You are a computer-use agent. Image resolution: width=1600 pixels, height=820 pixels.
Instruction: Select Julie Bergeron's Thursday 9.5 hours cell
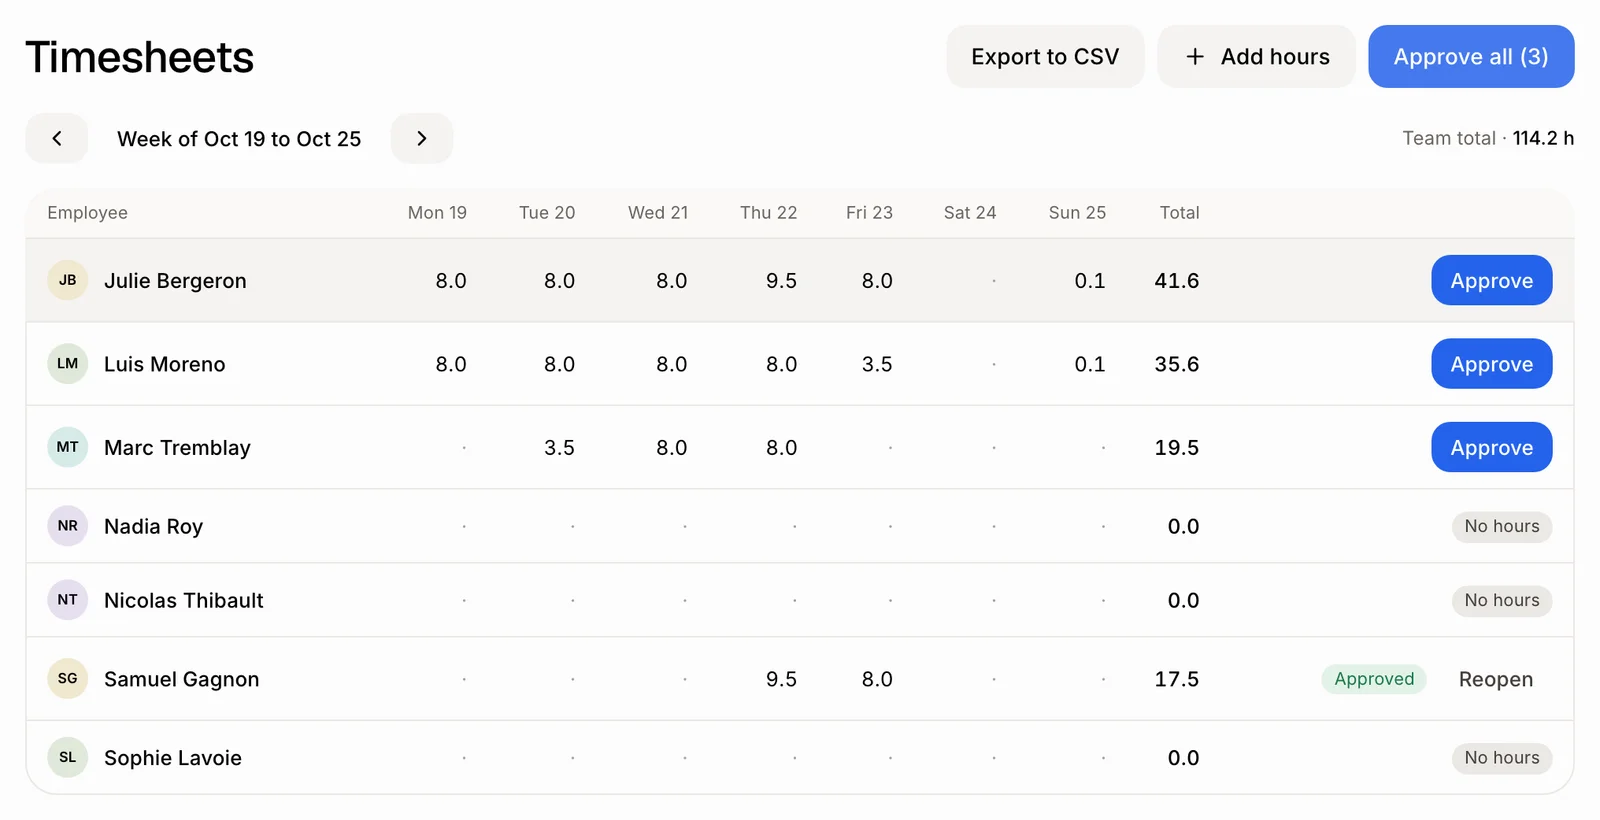pyautogui.click(x=781, y=281)
